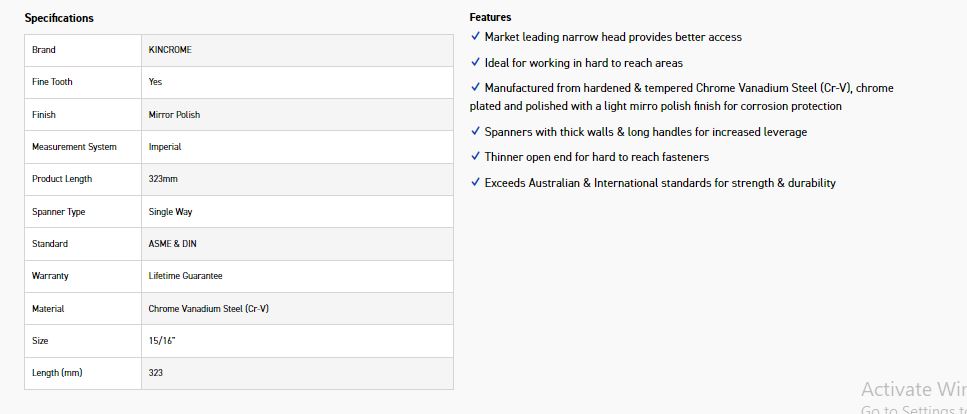
Task: Click the Lifetime Guarantee warranty value
Action: tap(185, 276)
